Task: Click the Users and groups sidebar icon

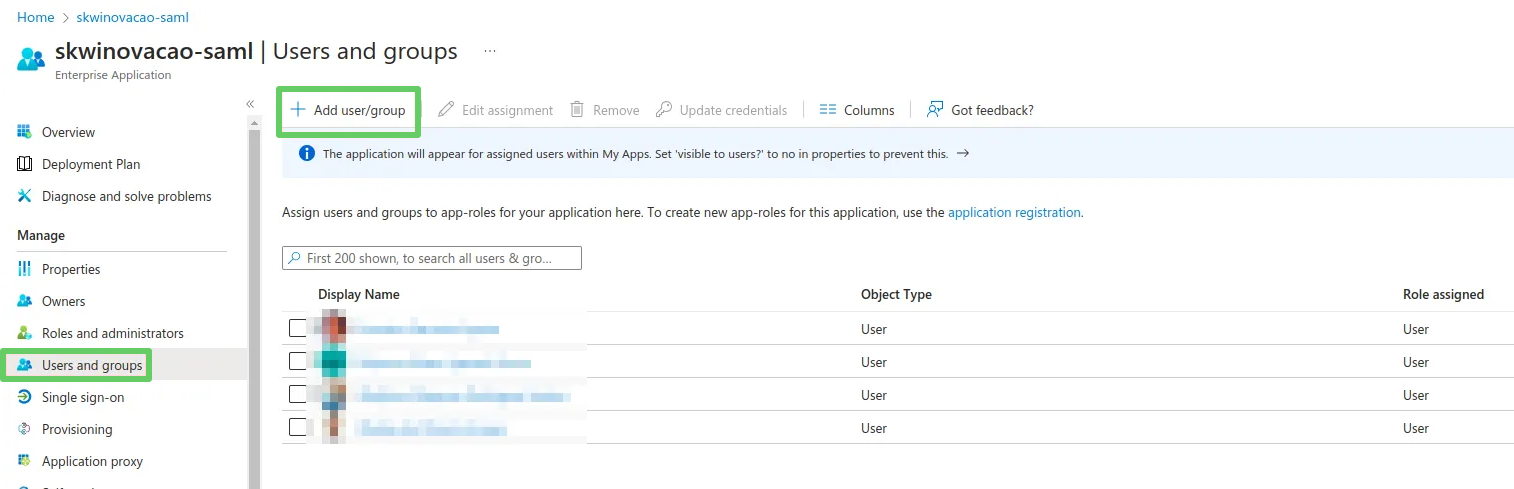Action: (x=25, y=365)
